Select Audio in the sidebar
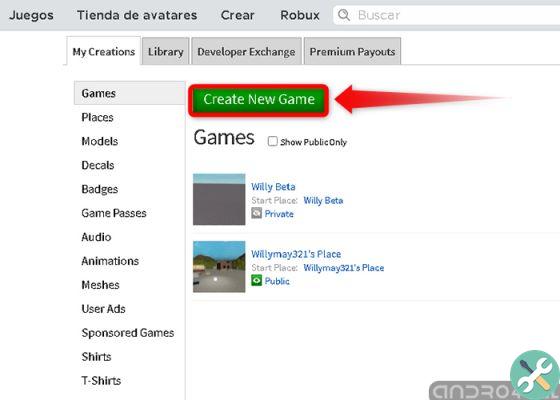This screenshot has width=560, height=400. pyautogui.click(x=96, y=237)
